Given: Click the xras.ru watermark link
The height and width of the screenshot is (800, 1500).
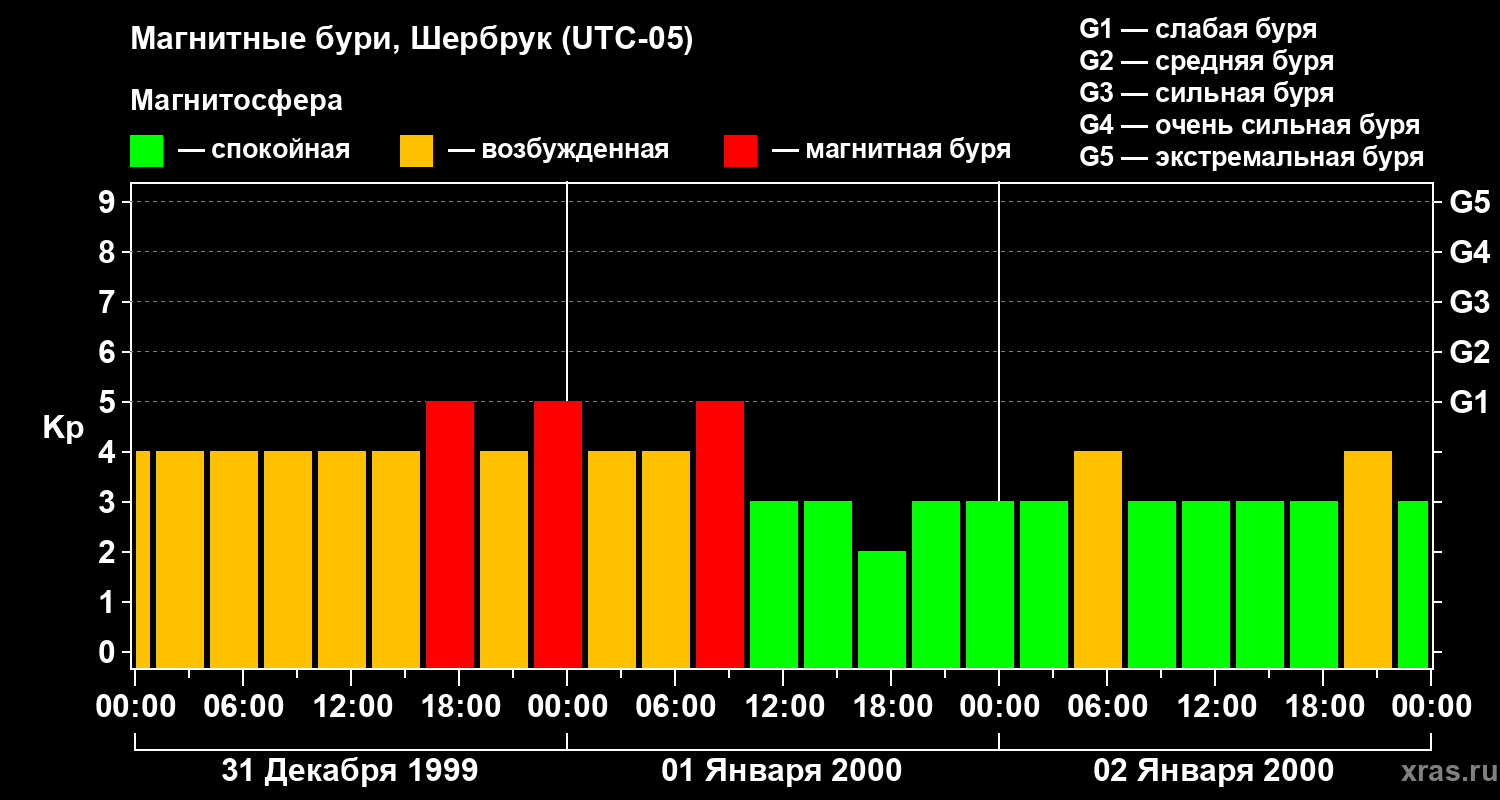Looking at the screenshot, I should pos(1445,771).
